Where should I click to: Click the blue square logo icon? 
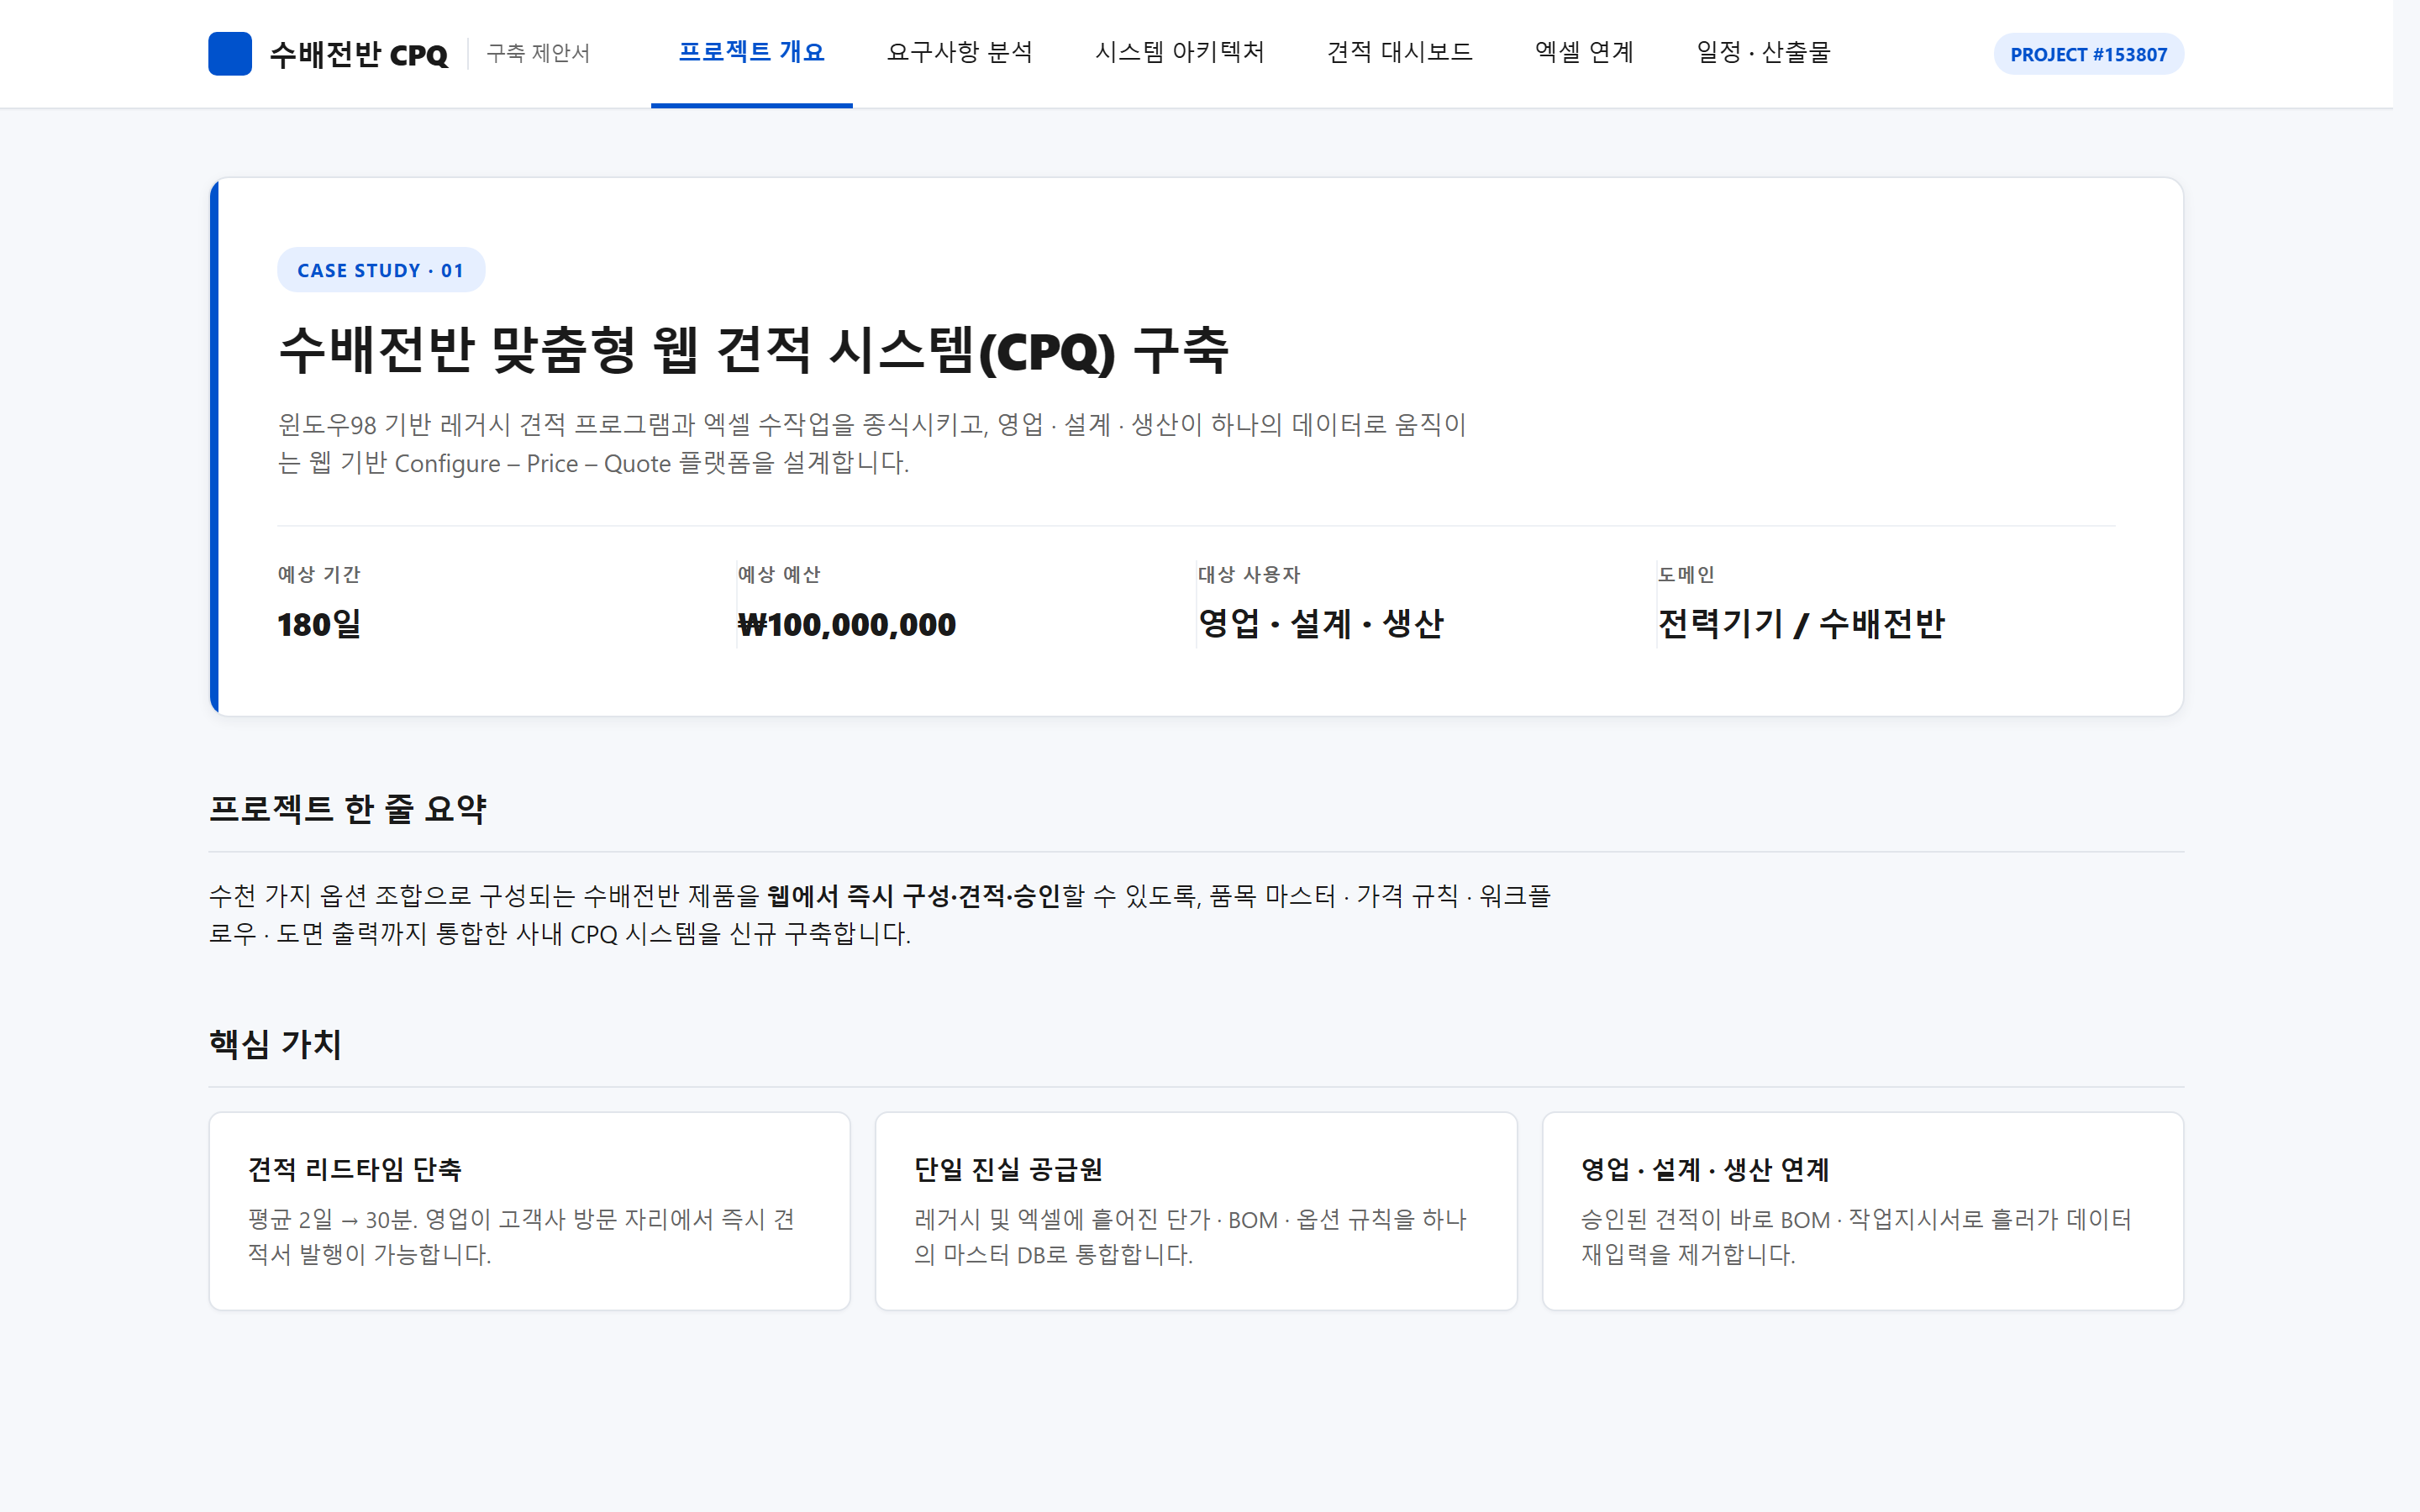pyautogui.click(x=229, y=54)
